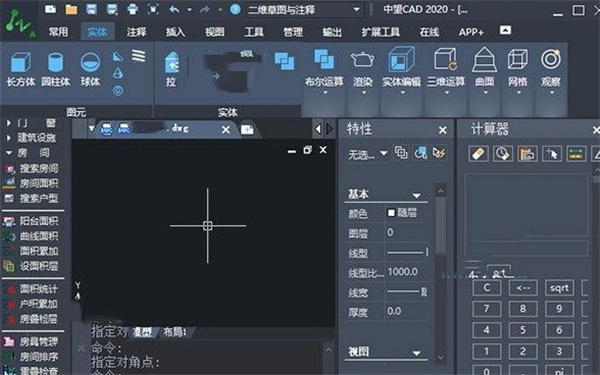Click the 特性 panel vertical scrollbar
Image resolution: width=600 pixels, height=375 pixels.
[440, 226]
